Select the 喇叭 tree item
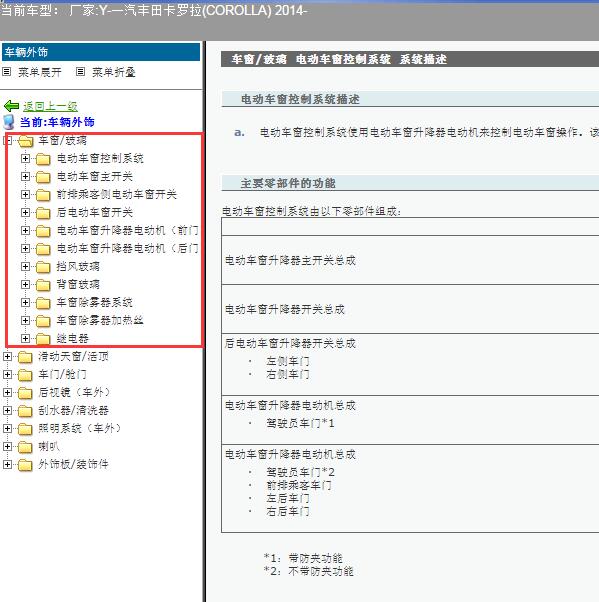Screen dimensions: 599x602 tap(49, 446)
